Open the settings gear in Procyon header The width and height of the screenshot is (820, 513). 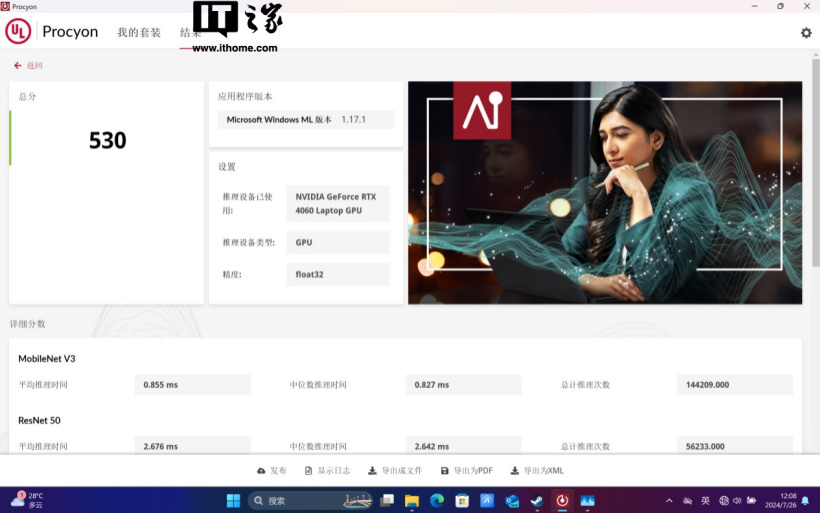click(806, 33)
